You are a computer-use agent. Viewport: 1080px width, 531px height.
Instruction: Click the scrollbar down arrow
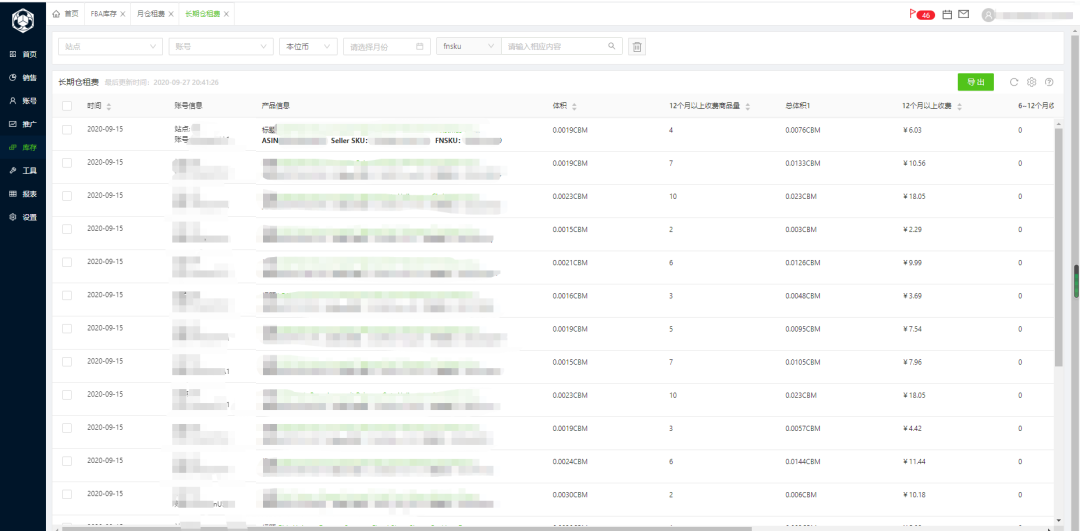point(1058,519)
